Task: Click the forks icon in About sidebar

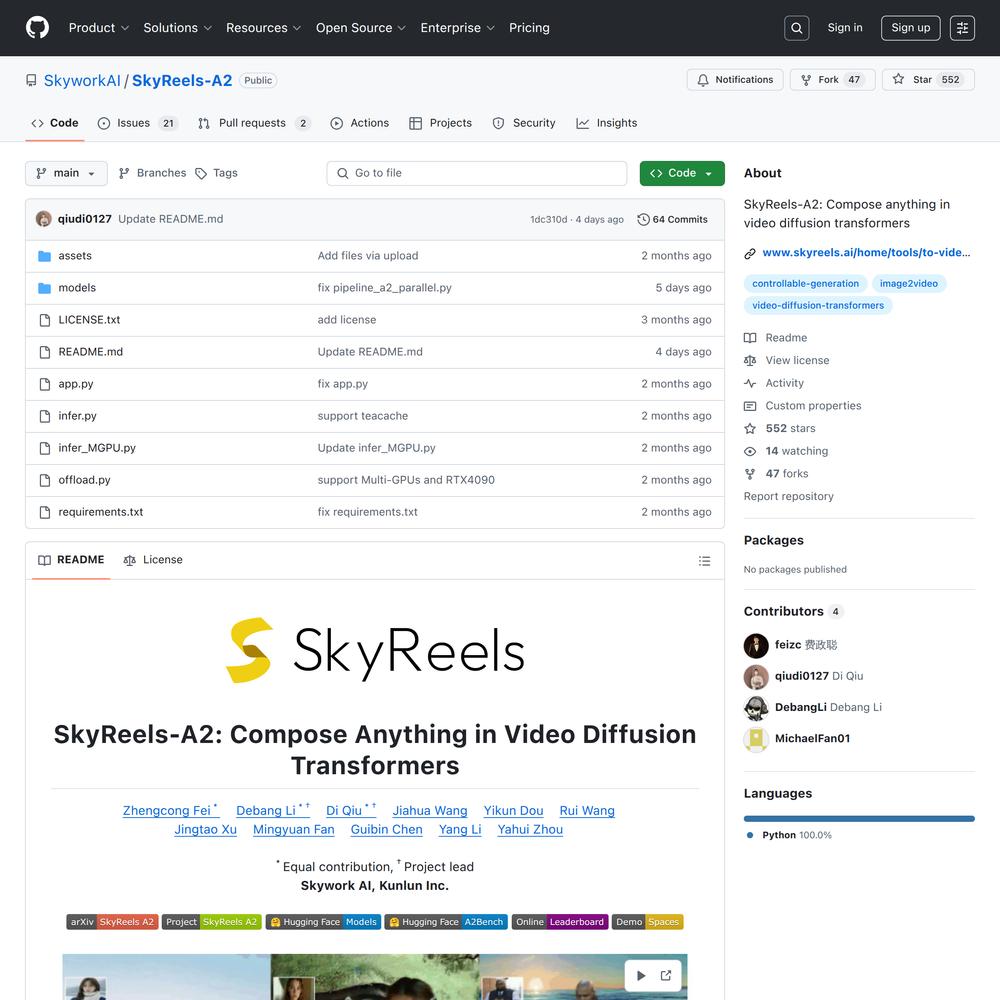Action: (x=750, y=474)
